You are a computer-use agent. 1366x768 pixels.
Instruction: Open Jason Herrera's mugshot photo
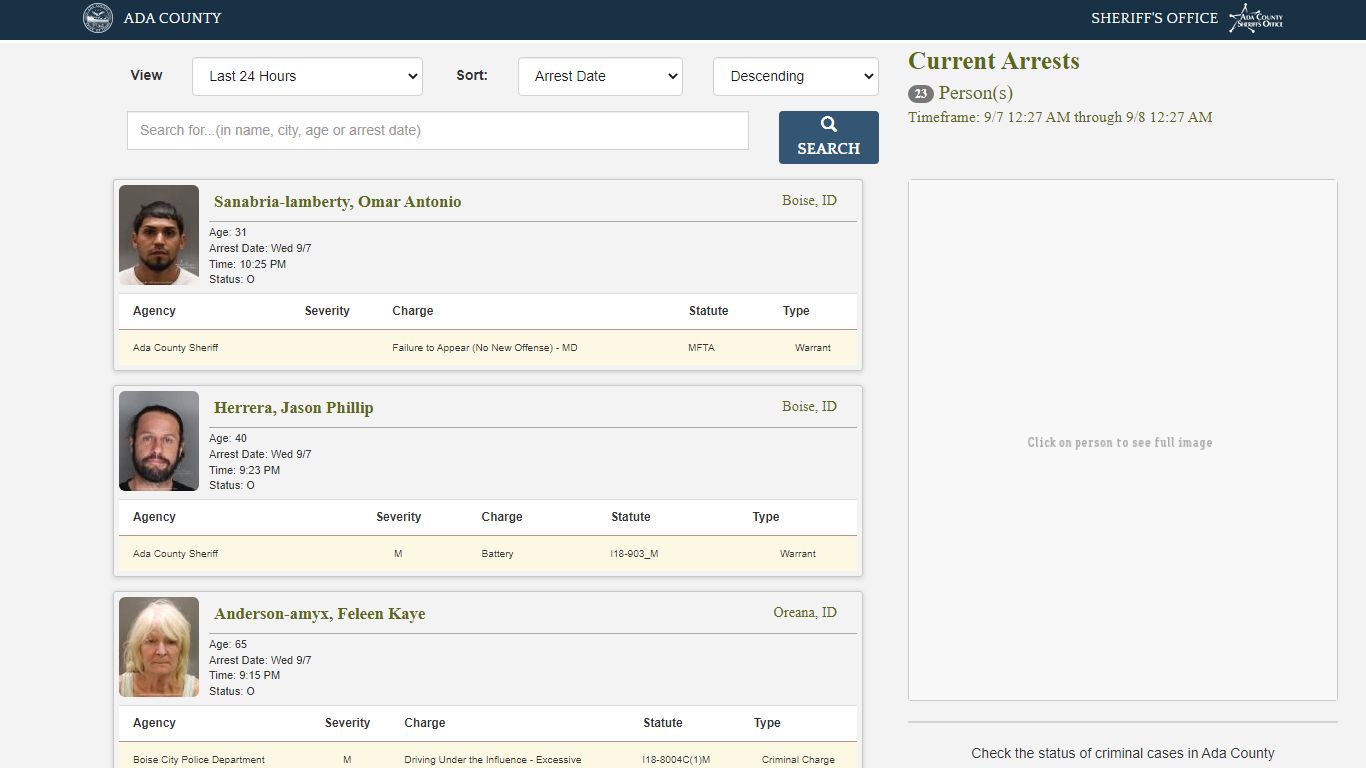coord(159,441)
